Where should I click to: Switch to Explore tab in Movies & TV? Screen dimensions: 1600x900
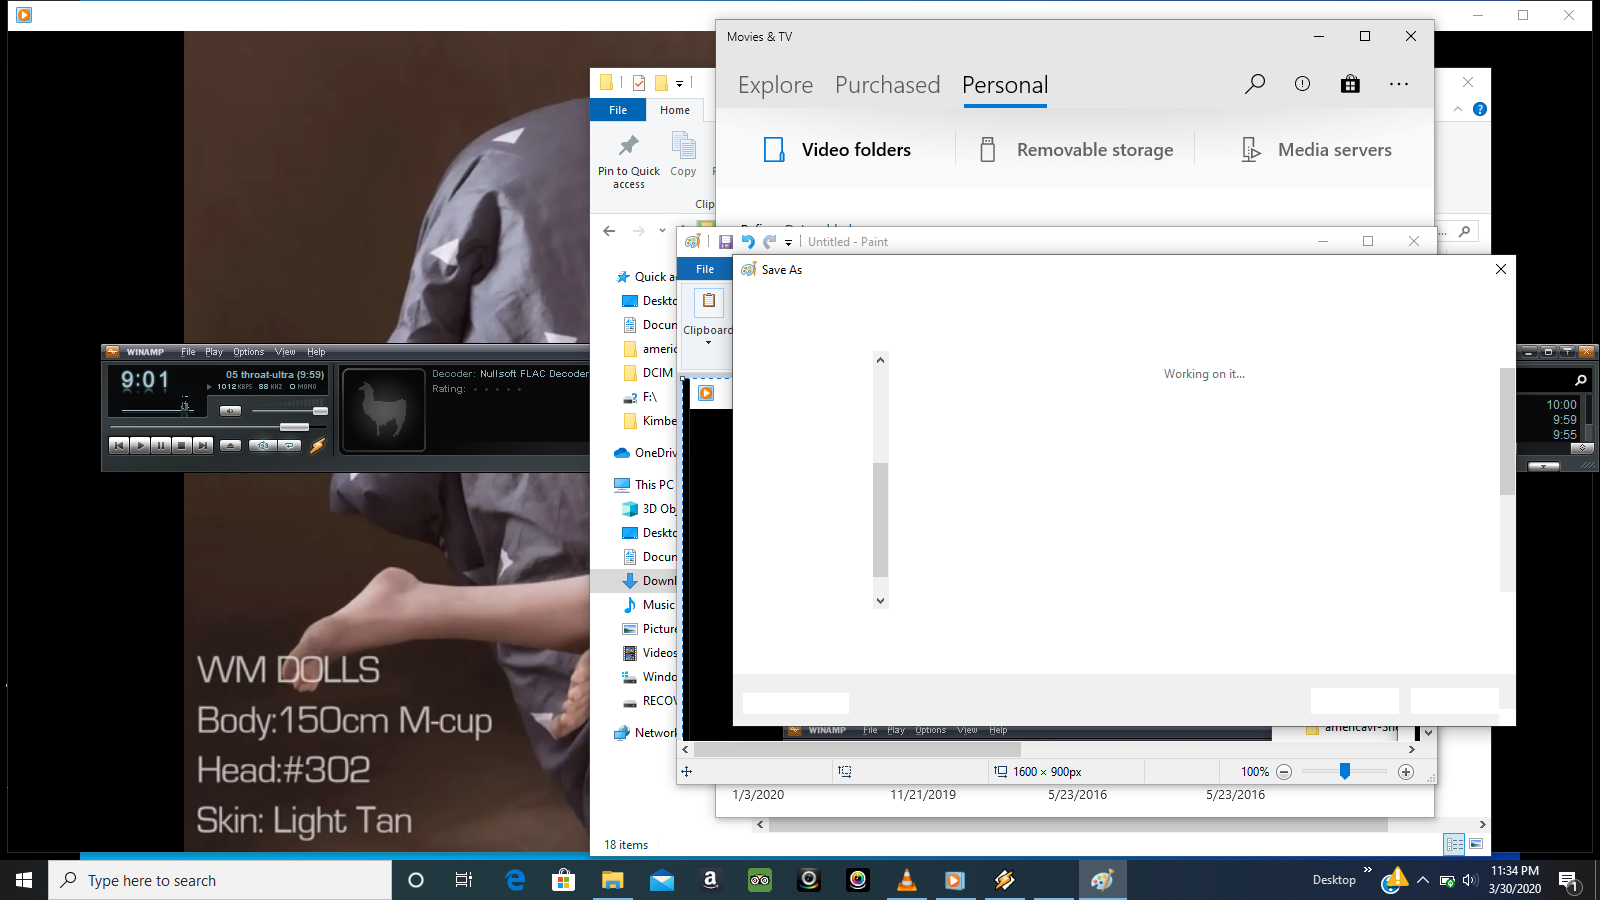(776, 85)
